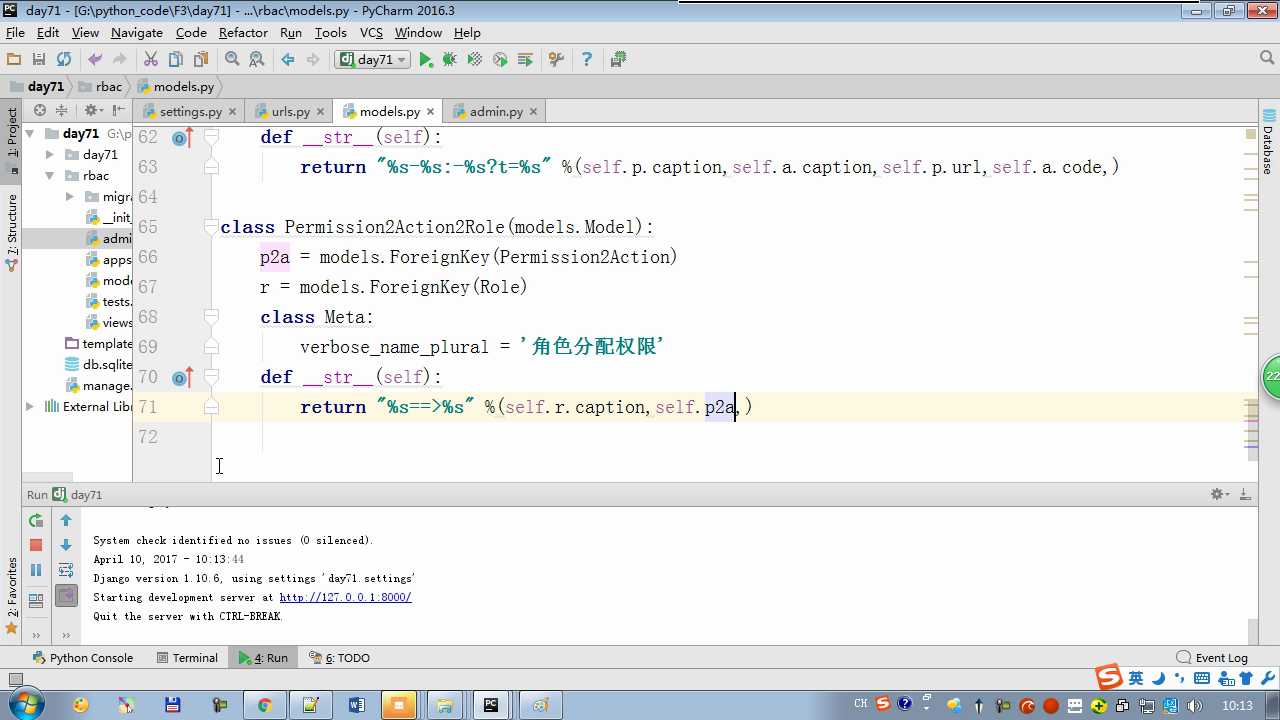This screenshot has height=720, width=1280.
Task: Click the Save All toolbar icon
Action: [39, 60]
